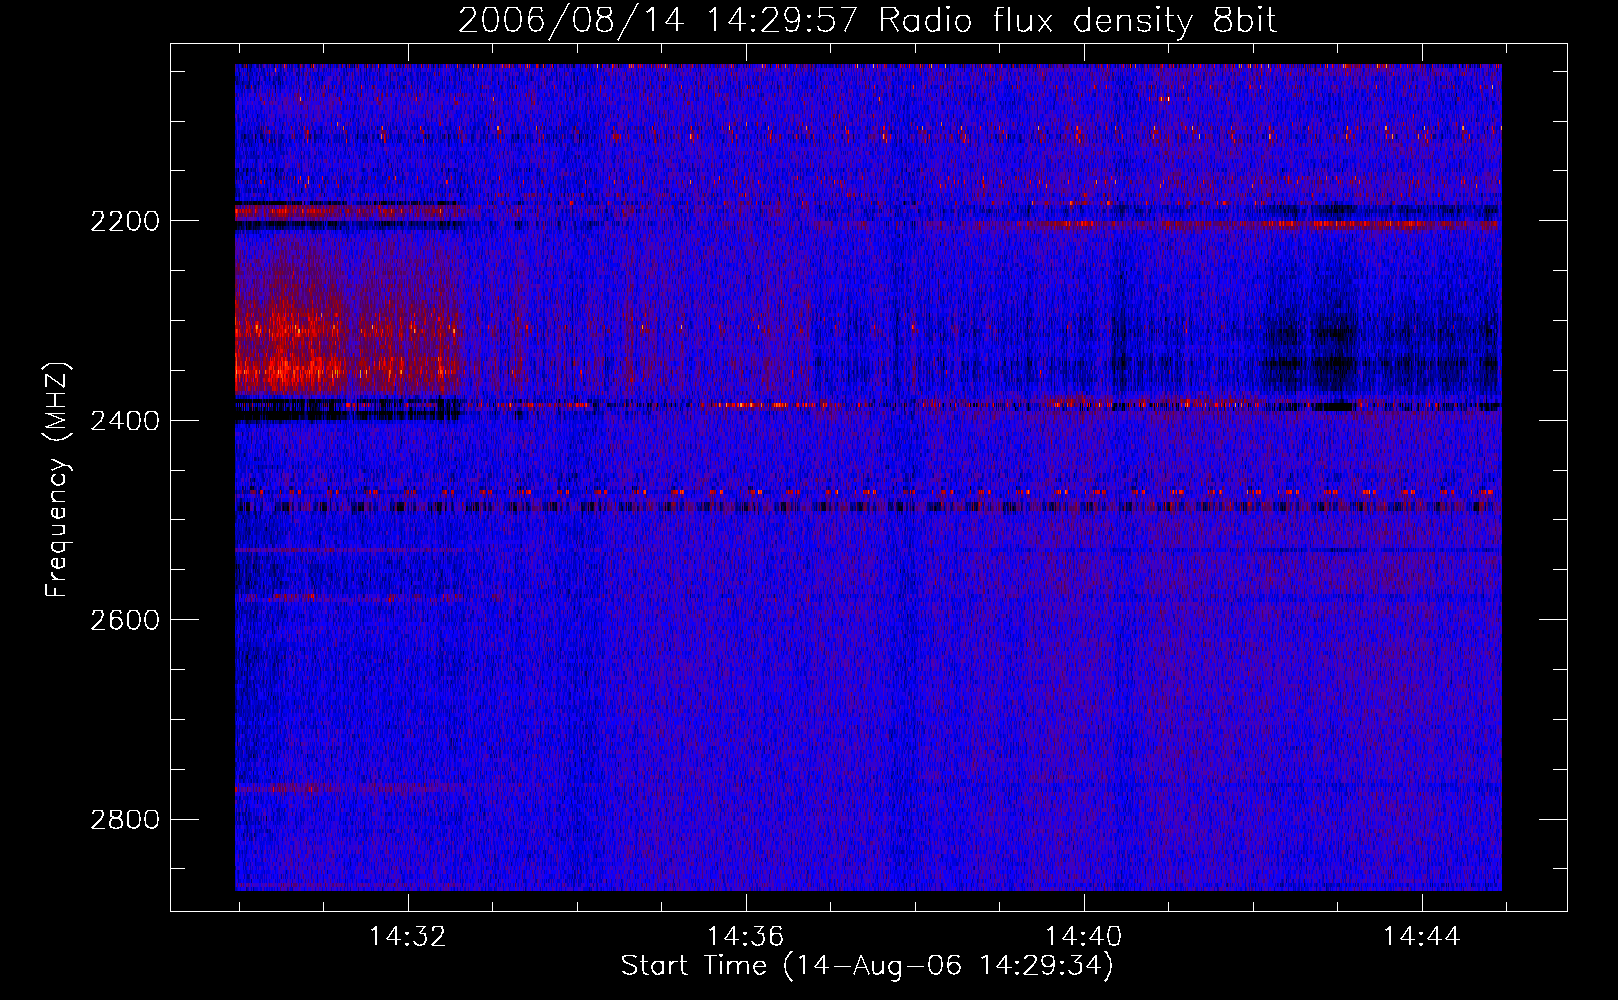Click the 14:44 time tick label
This screenshot has height=1000, width=1618.
click(x=1422, y=937)
